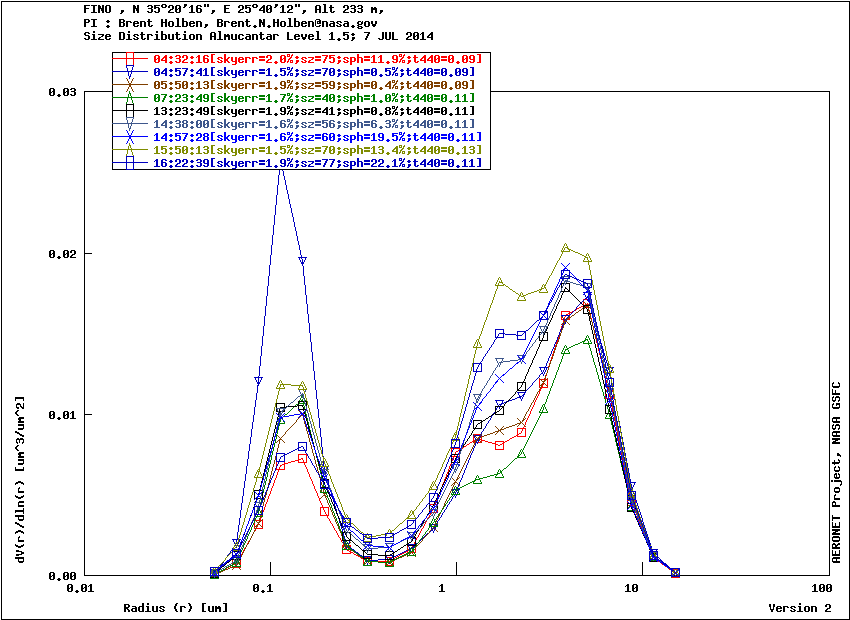Click the brown X marker for 05:50:13

click(130, 85)
